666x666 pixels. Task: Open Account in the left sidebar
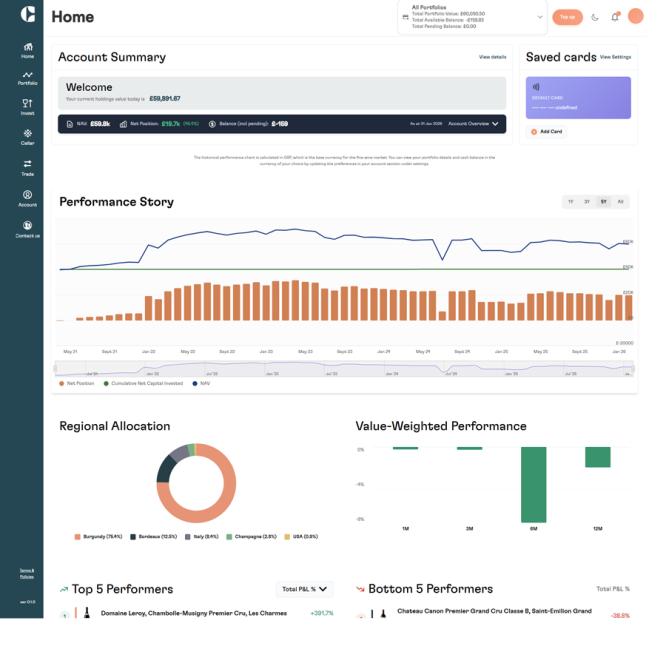[x=27, y=198]
